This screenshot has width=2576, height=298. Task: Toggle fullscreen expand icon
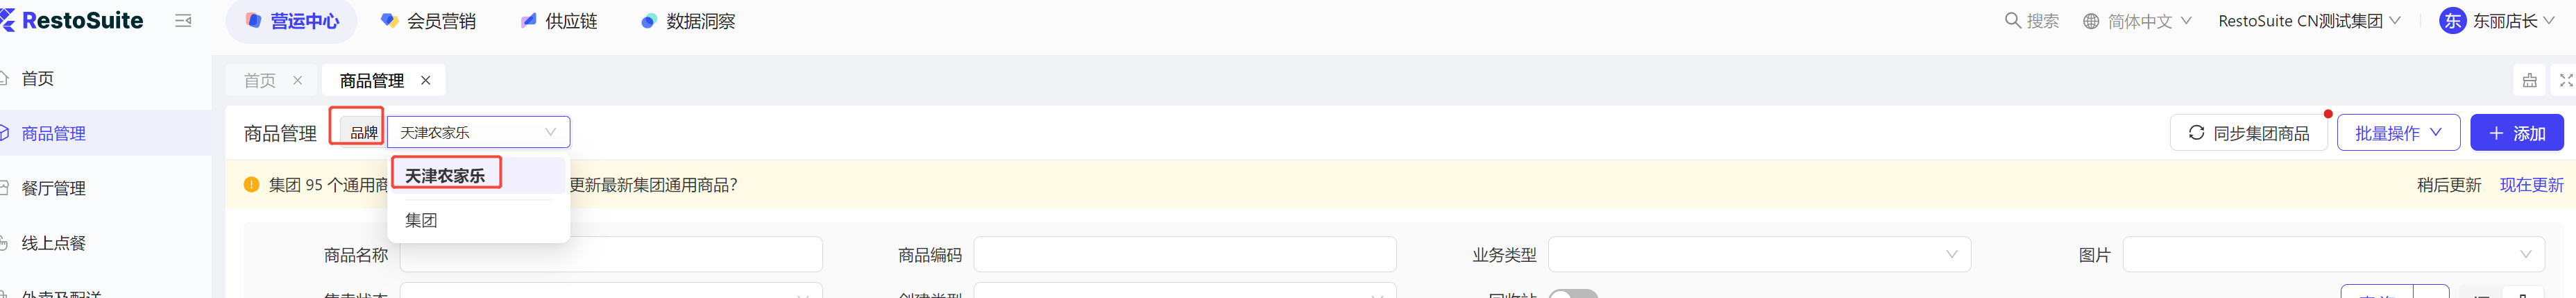tap(2565, 81)
